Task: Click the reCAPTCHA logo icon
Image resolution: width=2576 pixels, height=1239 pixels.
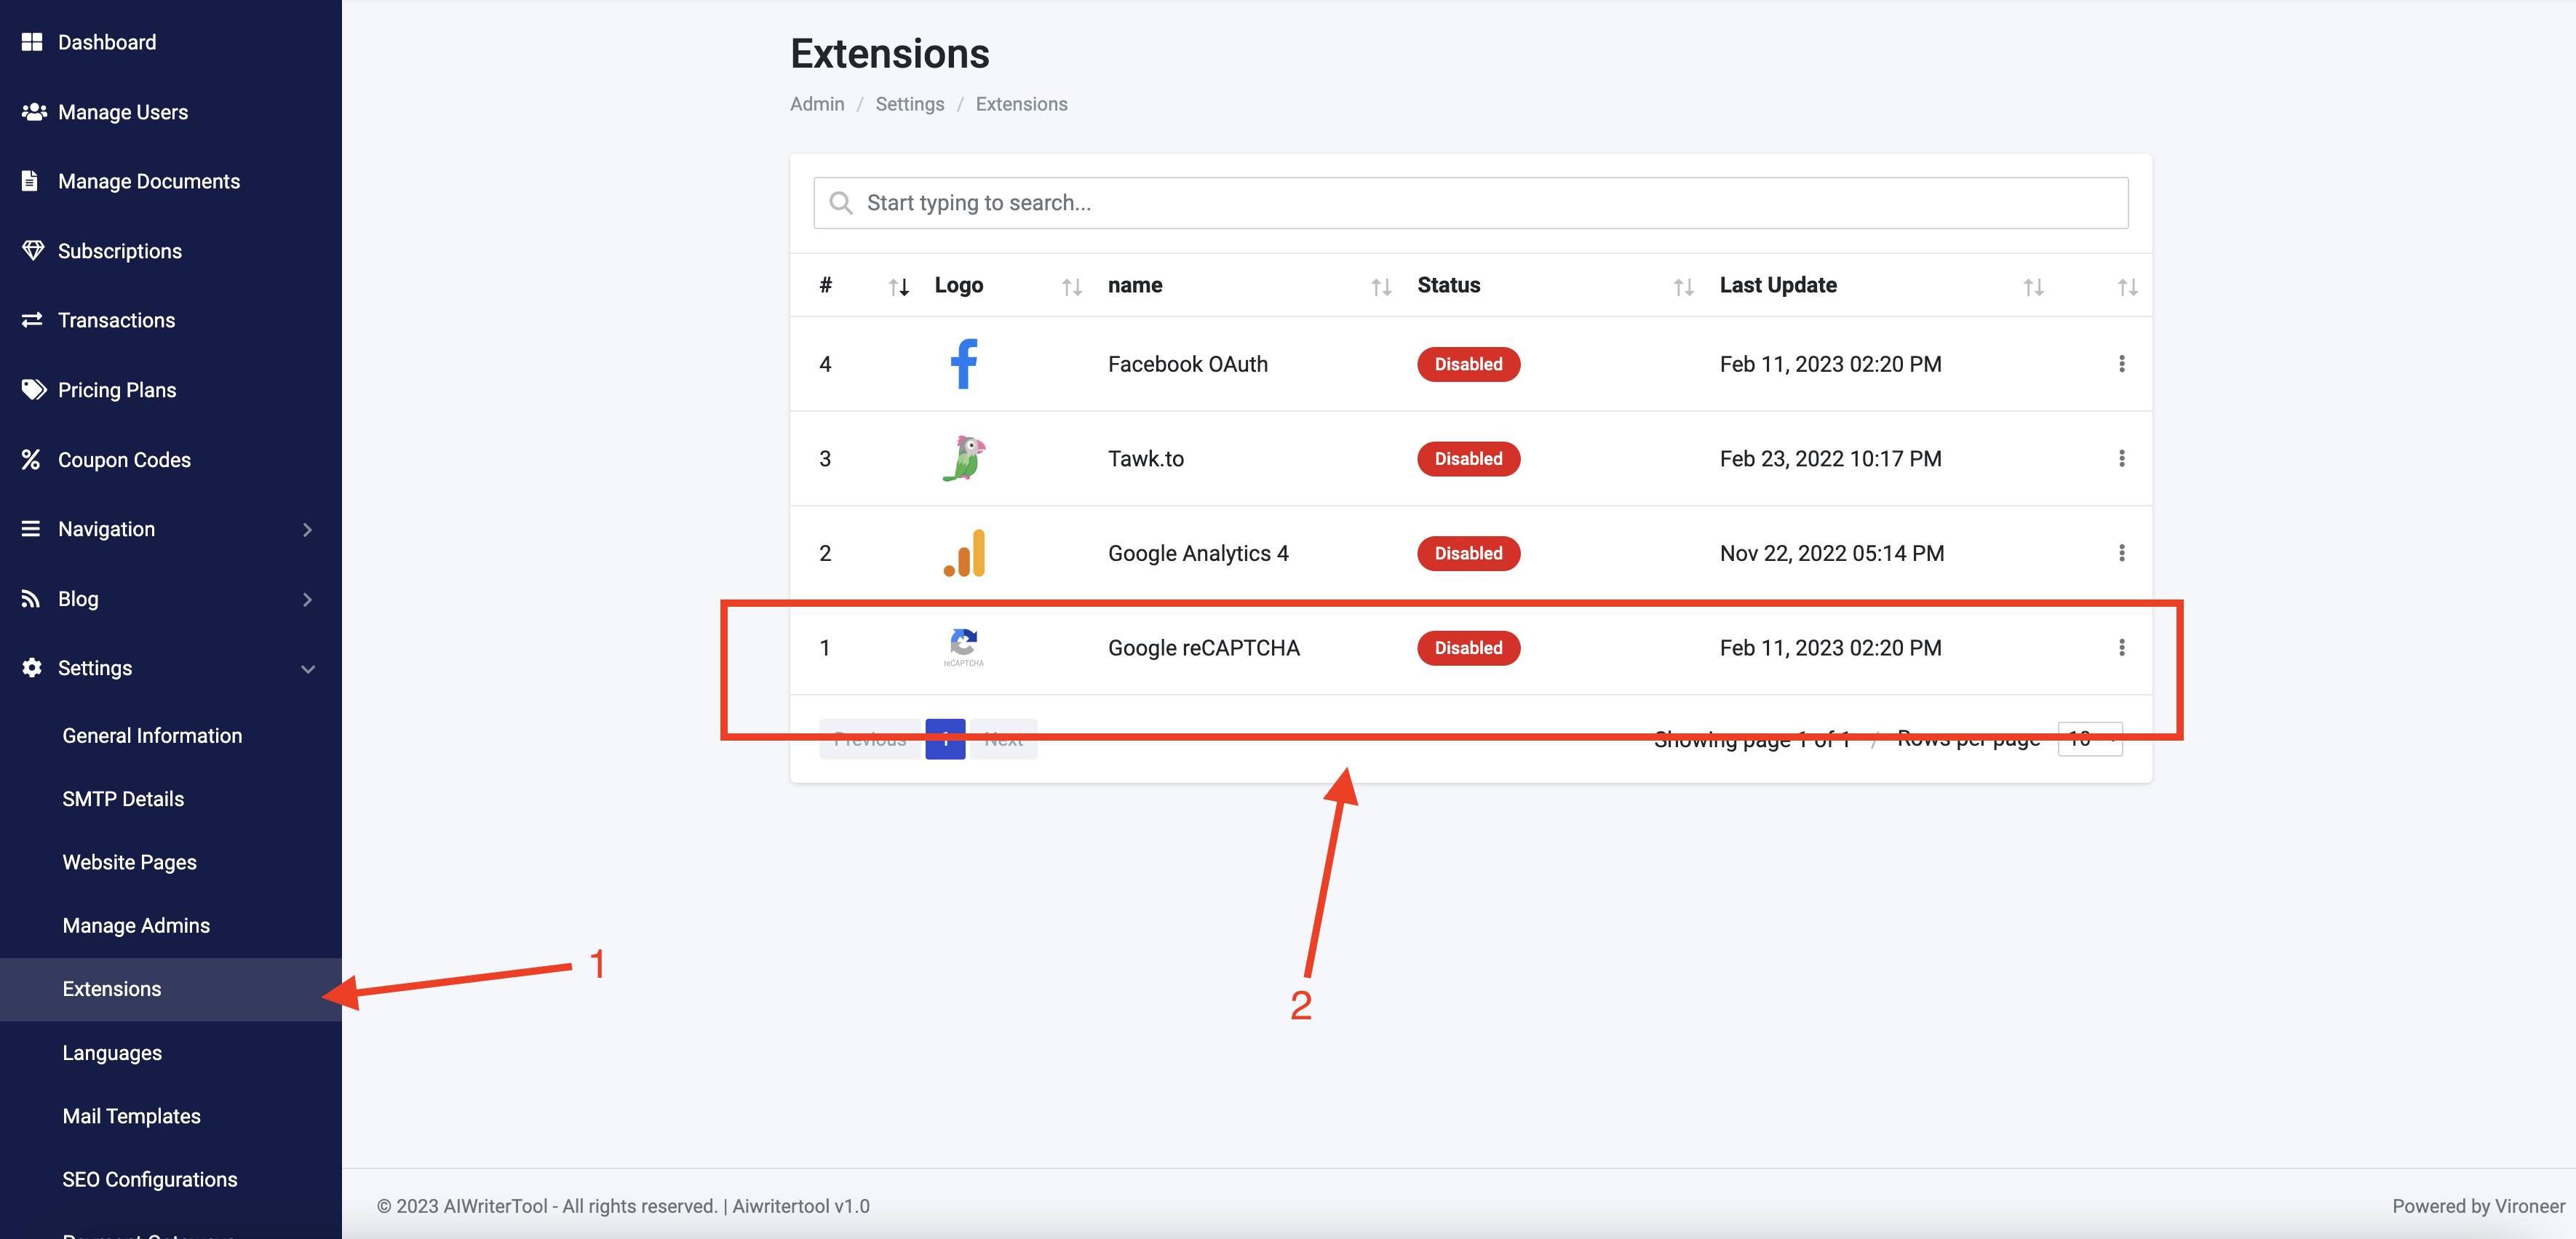Action: click(963, 647)
